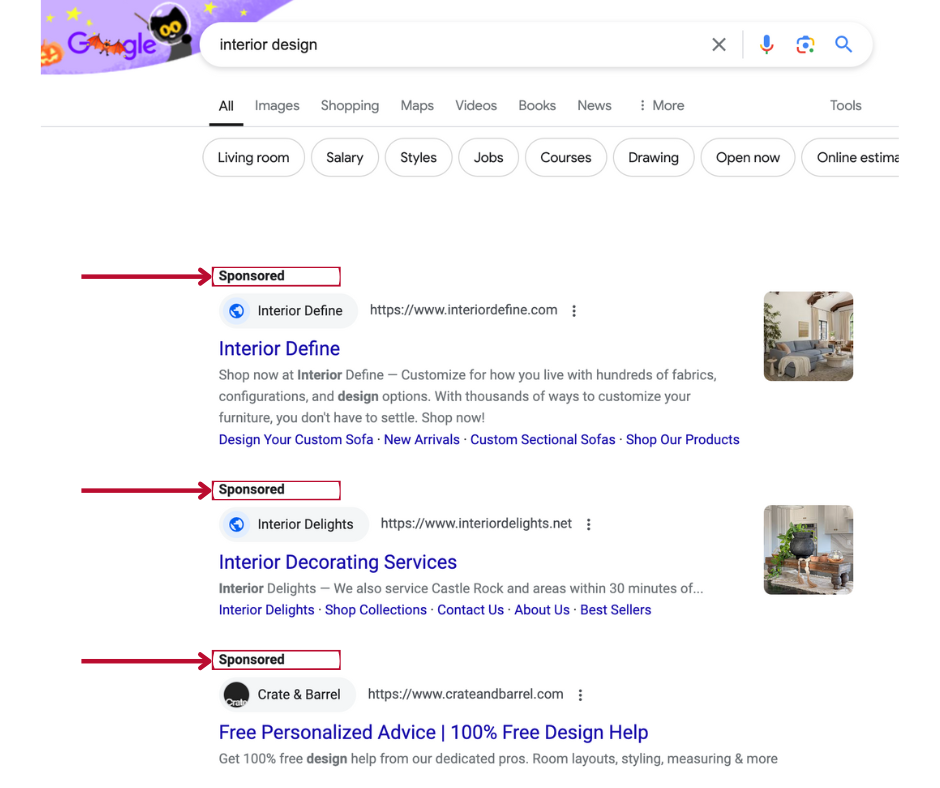Open the gray sofa living room thumbnail
This screenshot has width=940, height=788.
(808, 336)
